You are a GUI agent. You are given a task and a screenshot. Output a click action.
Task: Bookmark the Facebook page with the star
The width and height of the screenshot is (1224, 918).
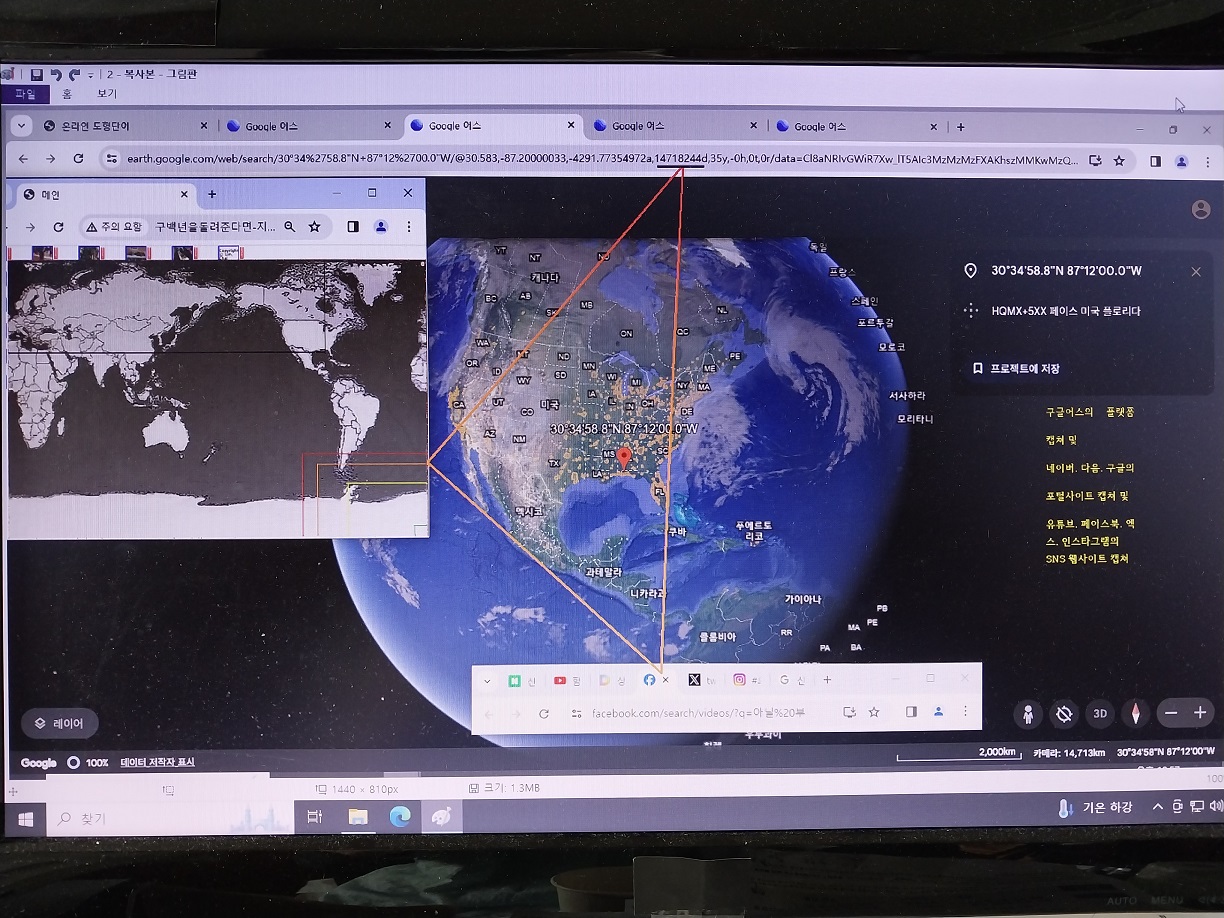[x=874, y=712]
